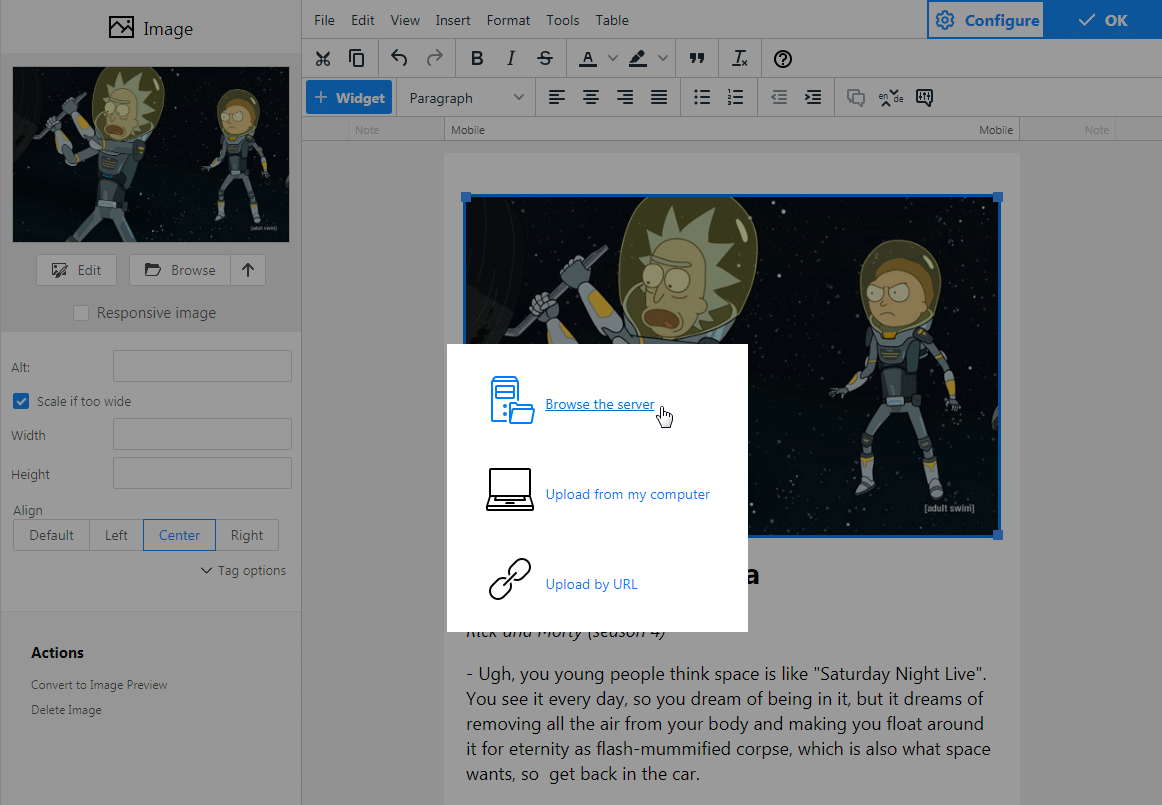Click the Configure button
1162x805 pixels.
coord(986,20)
